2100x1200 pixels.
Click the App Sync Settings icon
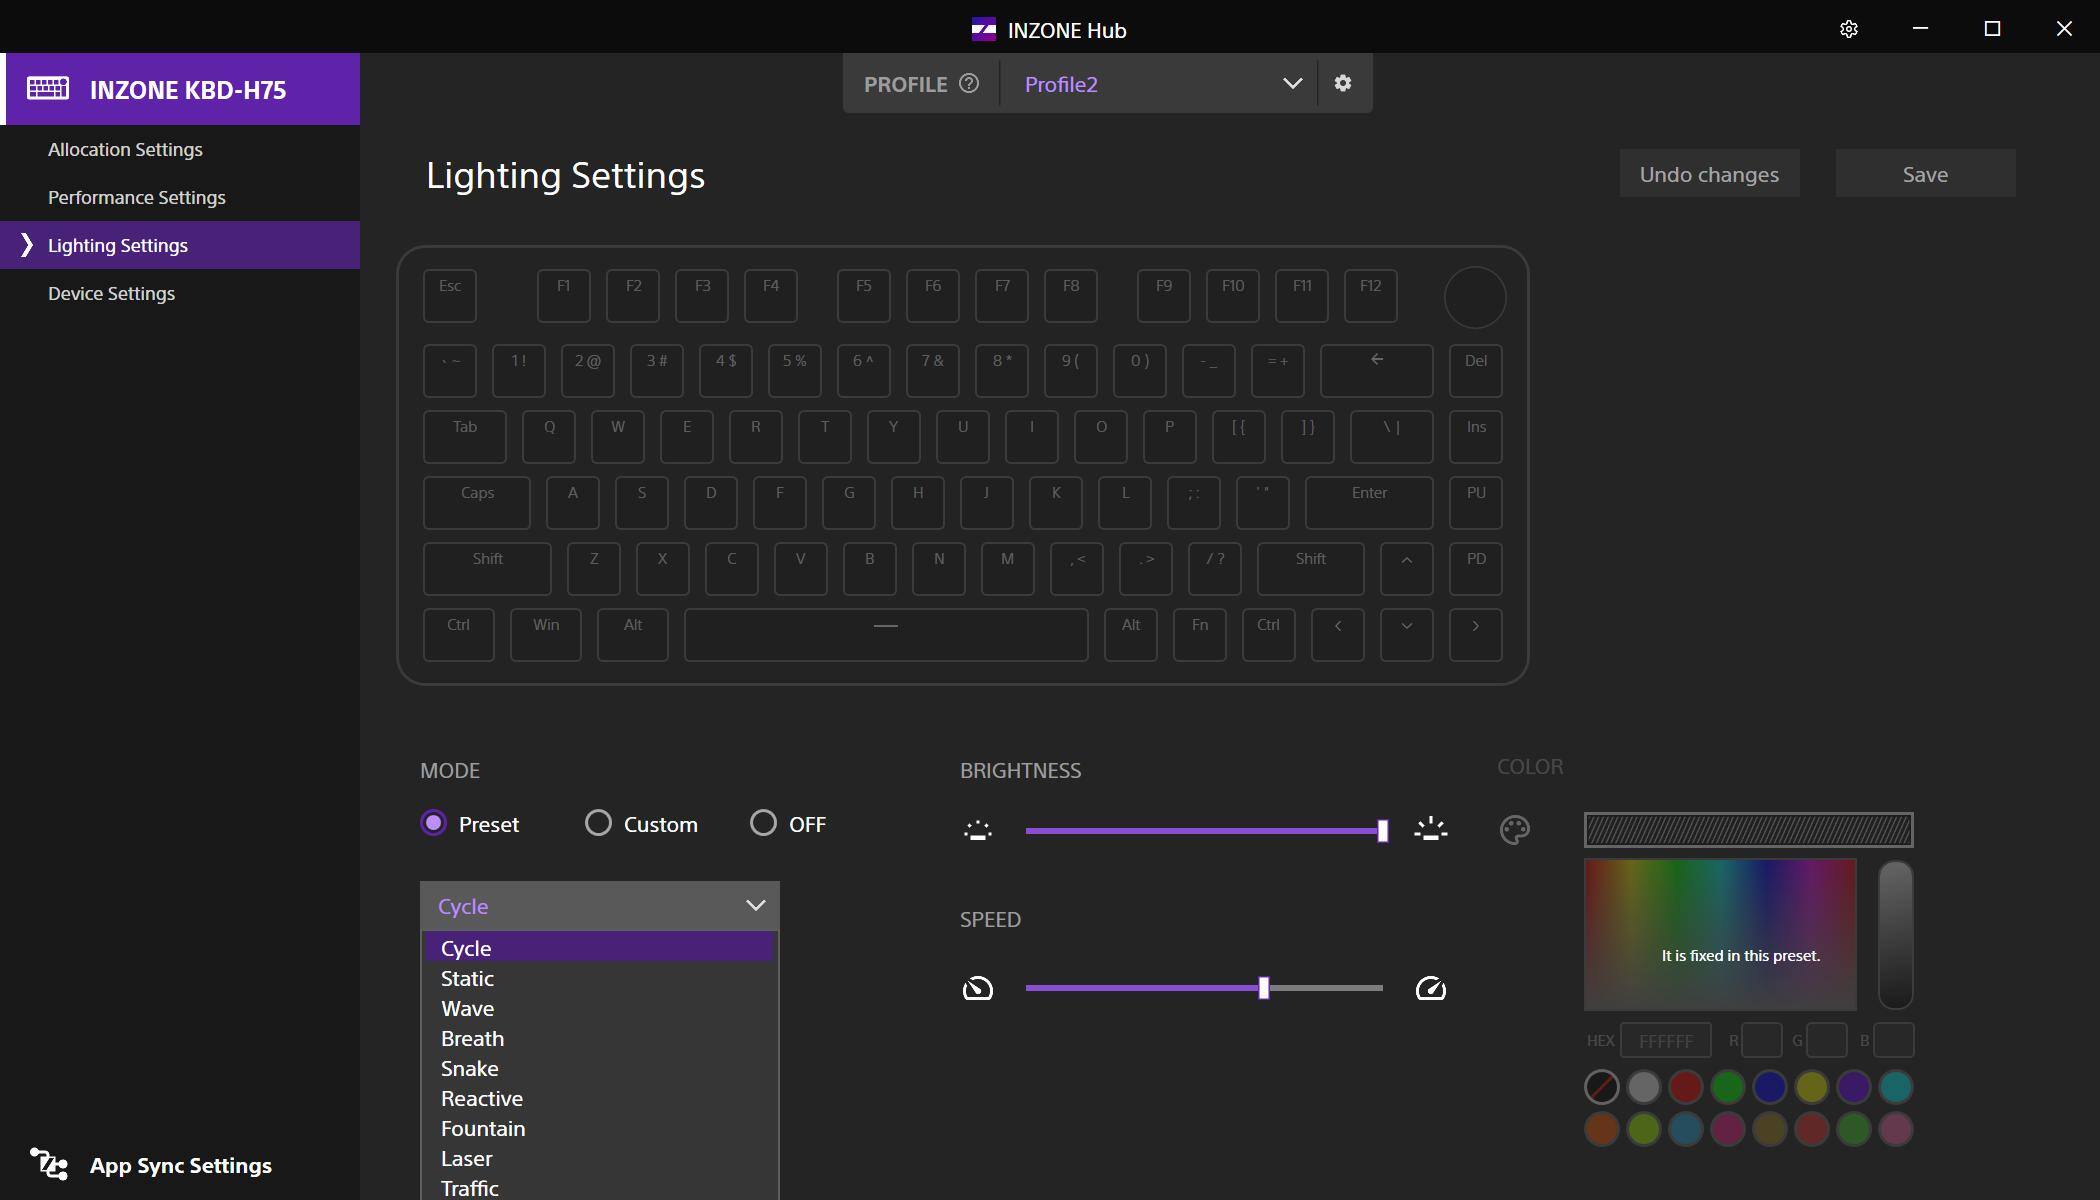coord(49,1165)
